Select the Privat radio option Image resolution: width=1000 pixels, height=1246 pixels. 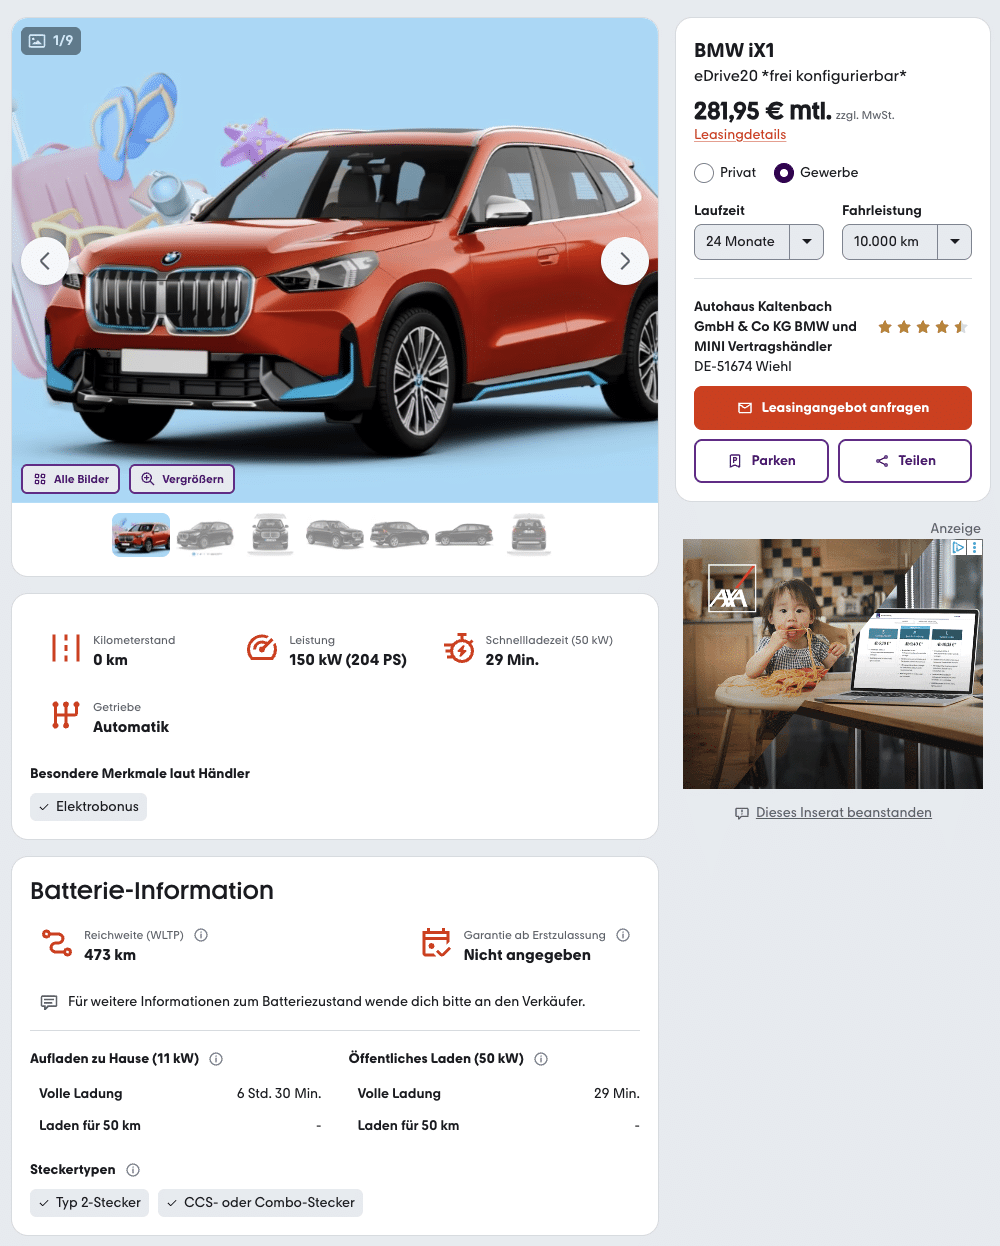tap(704, 173)
